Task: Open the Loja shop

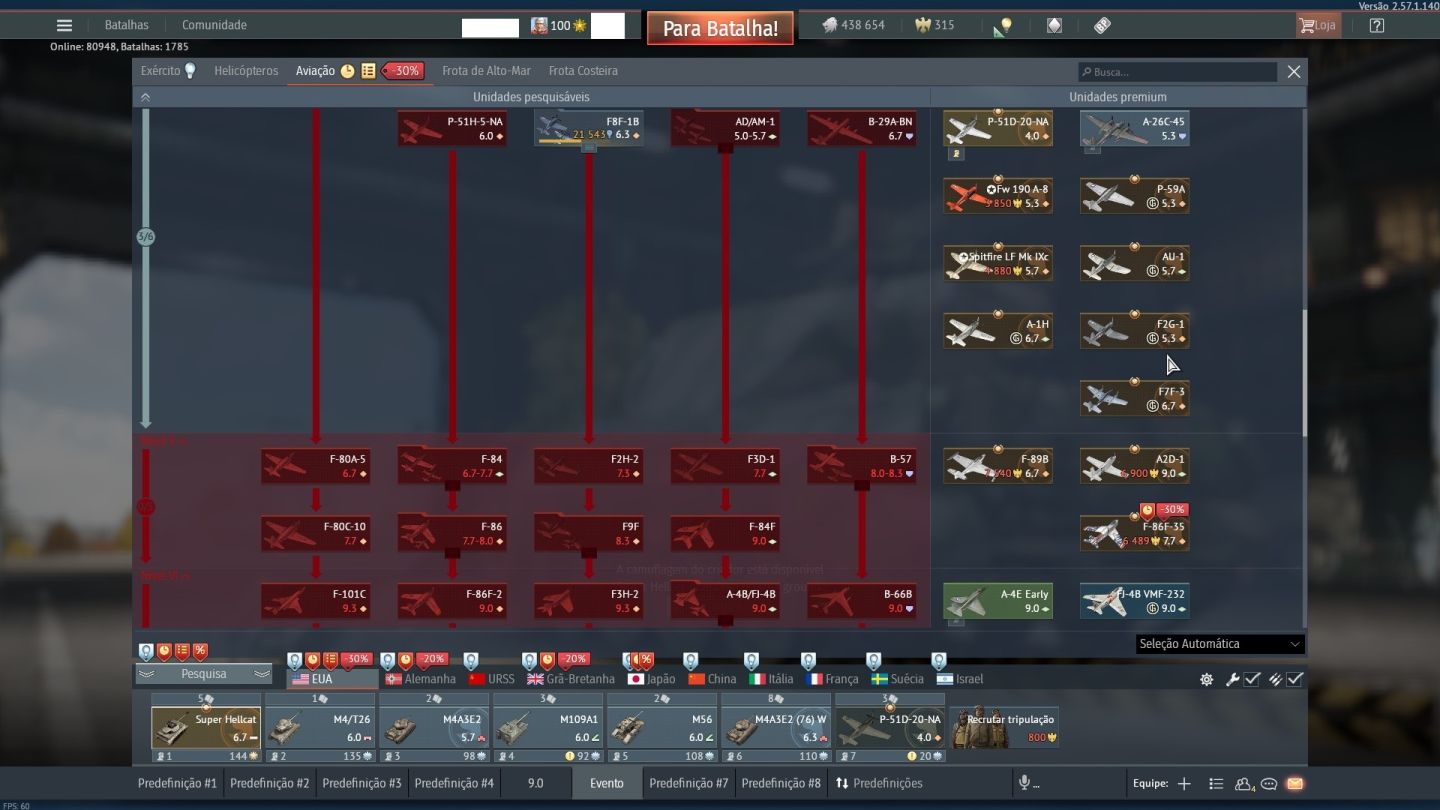Action: tap(1317, 25)
